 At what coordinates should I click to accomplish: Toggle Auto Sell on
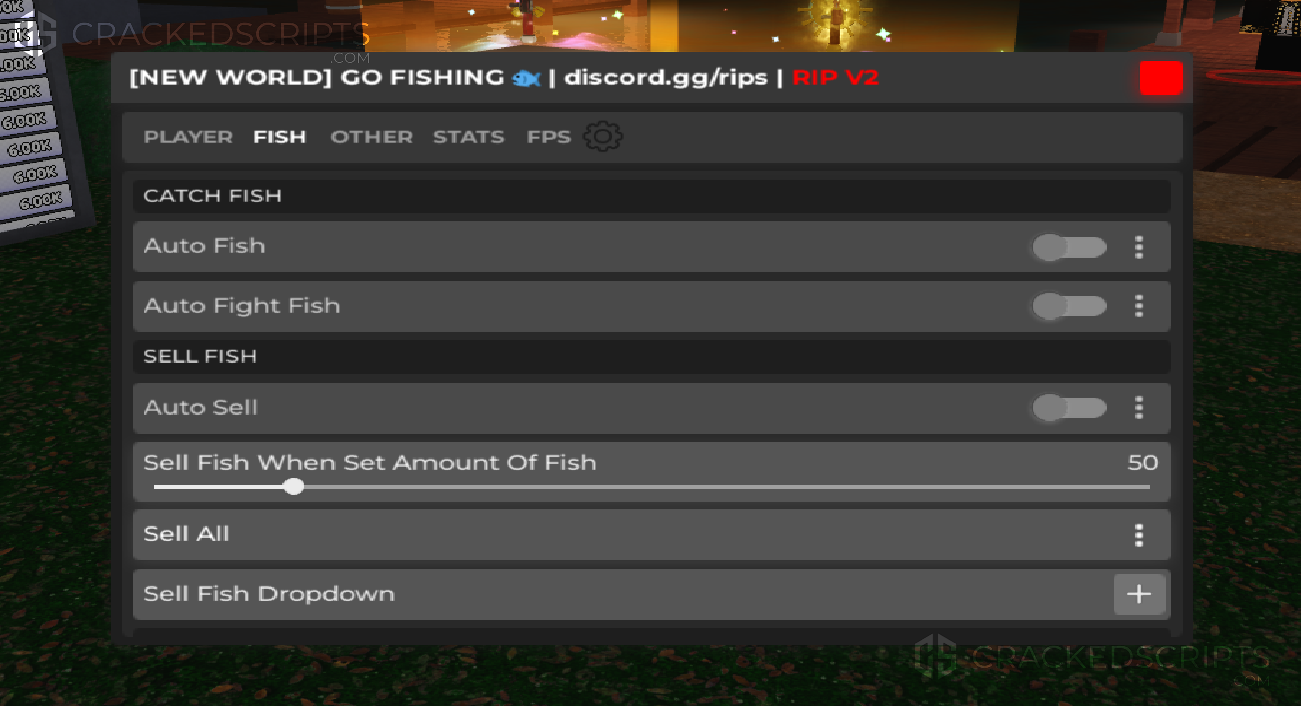pos(1070,408)
